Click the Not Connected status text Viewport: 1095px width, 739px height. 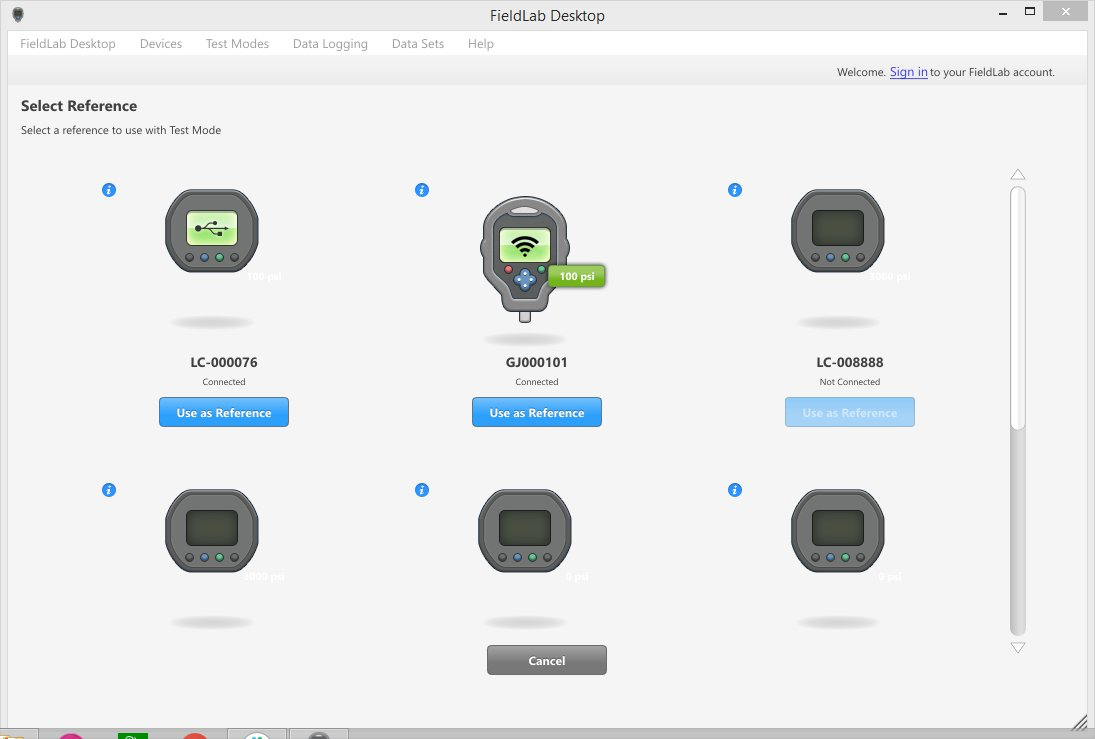pos(849,381)
